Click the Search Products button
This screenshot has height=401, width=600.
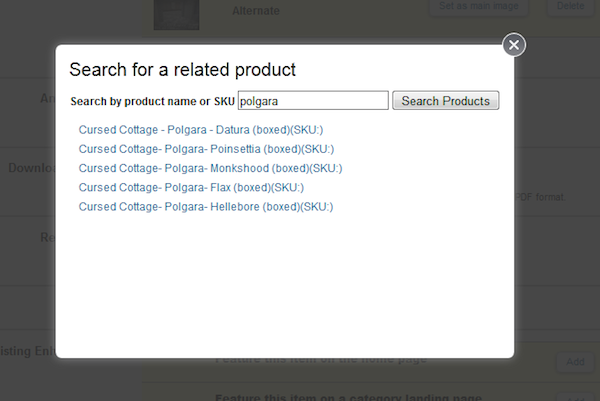[x=445, y=101]
